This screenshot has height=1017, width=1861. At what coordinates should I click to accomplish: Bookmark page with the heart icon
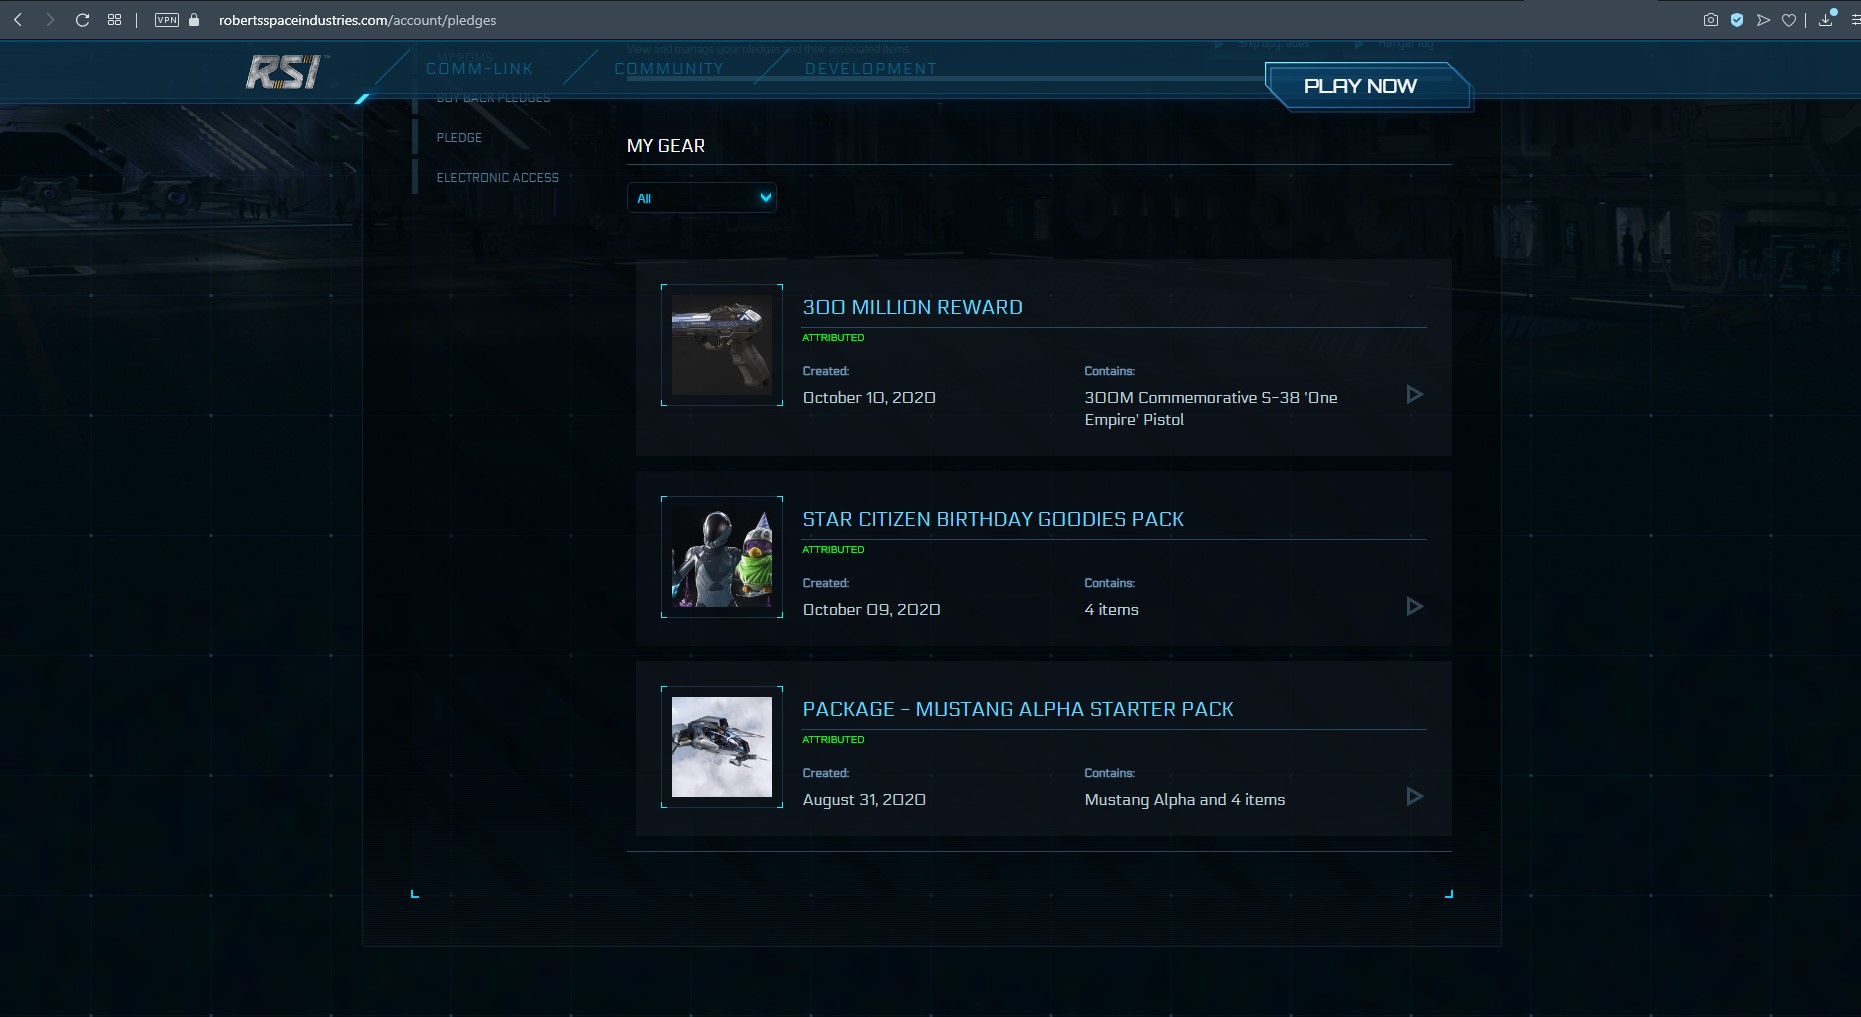click(x=1789, y=20)
